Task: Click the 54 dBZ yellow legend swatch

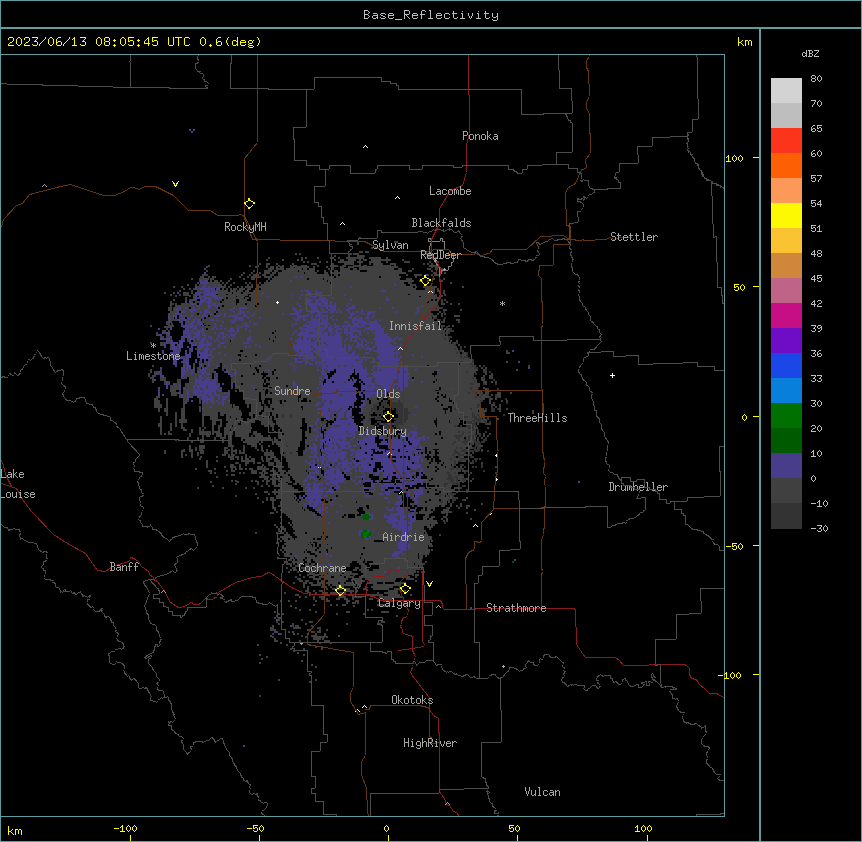Action: click(786, 215)
